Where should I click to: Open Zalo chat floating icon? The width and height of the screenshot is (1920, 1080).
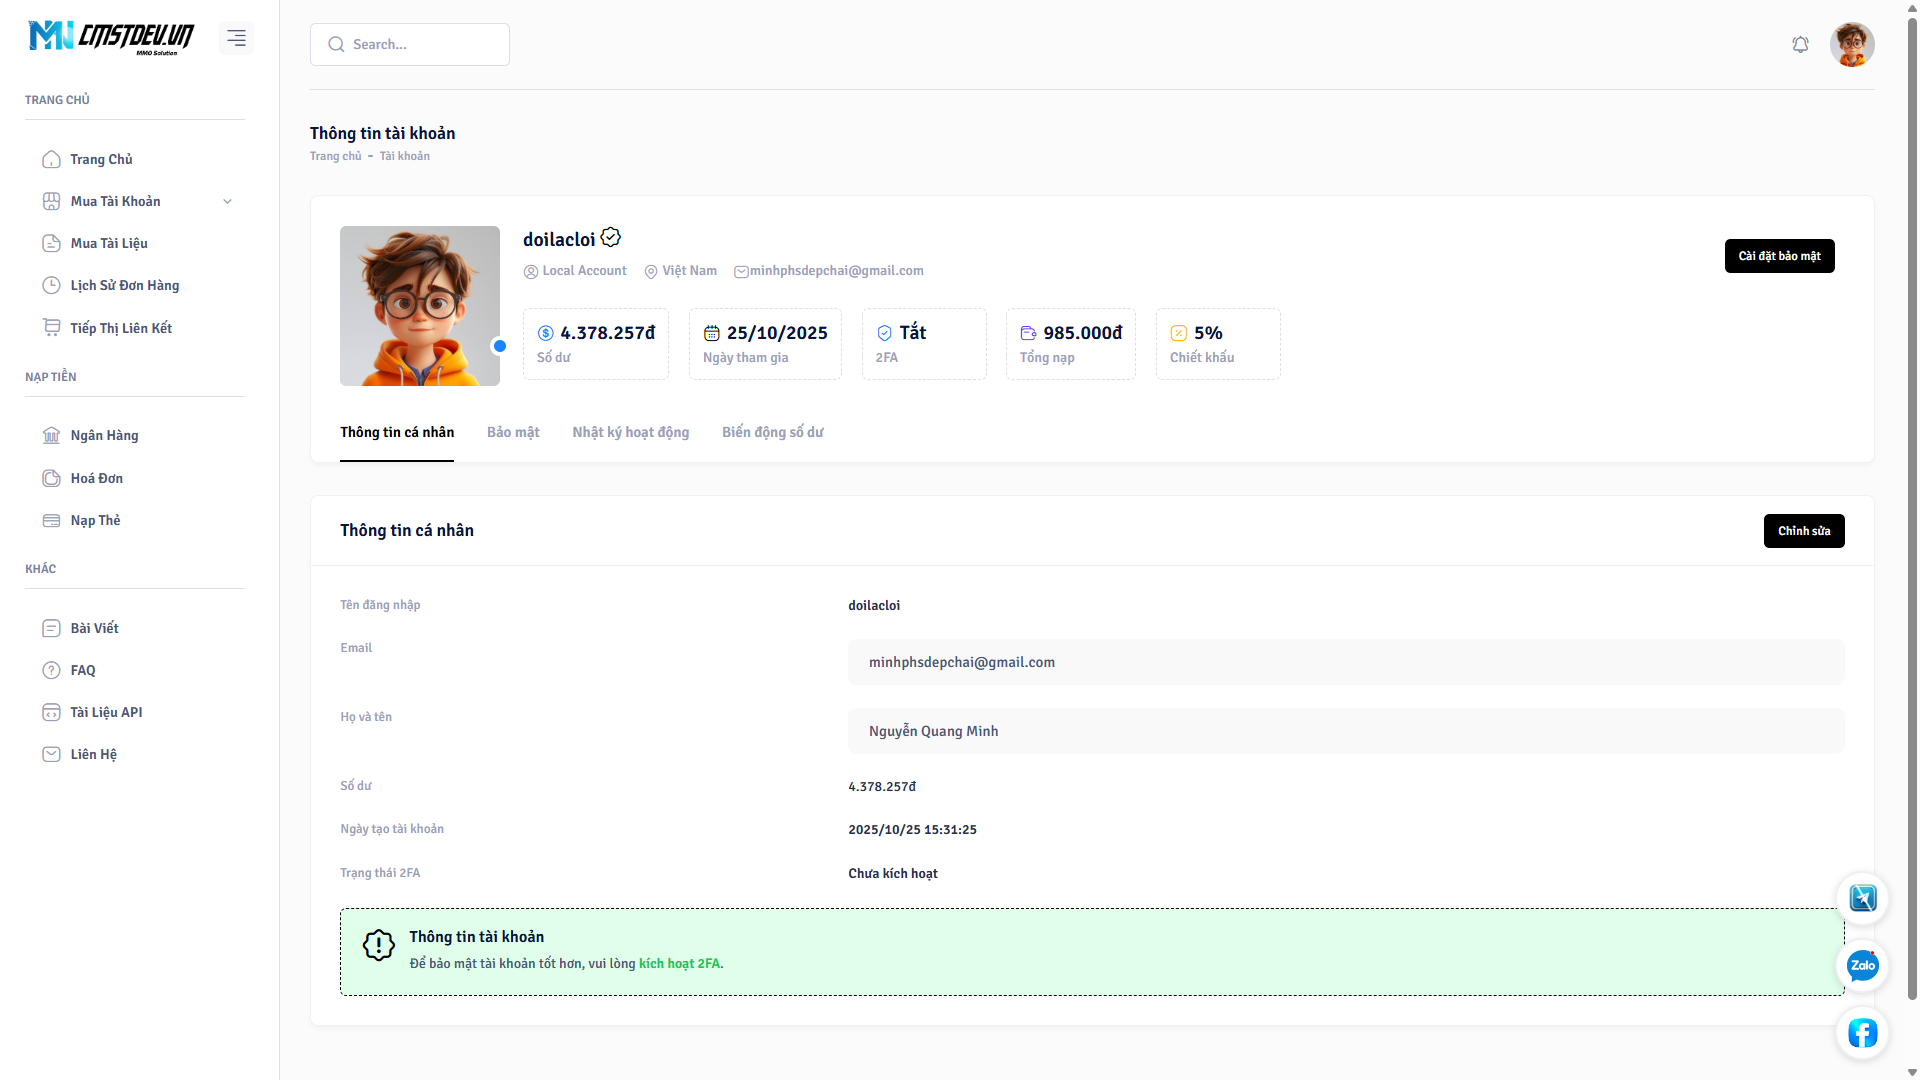(1862, 965)
